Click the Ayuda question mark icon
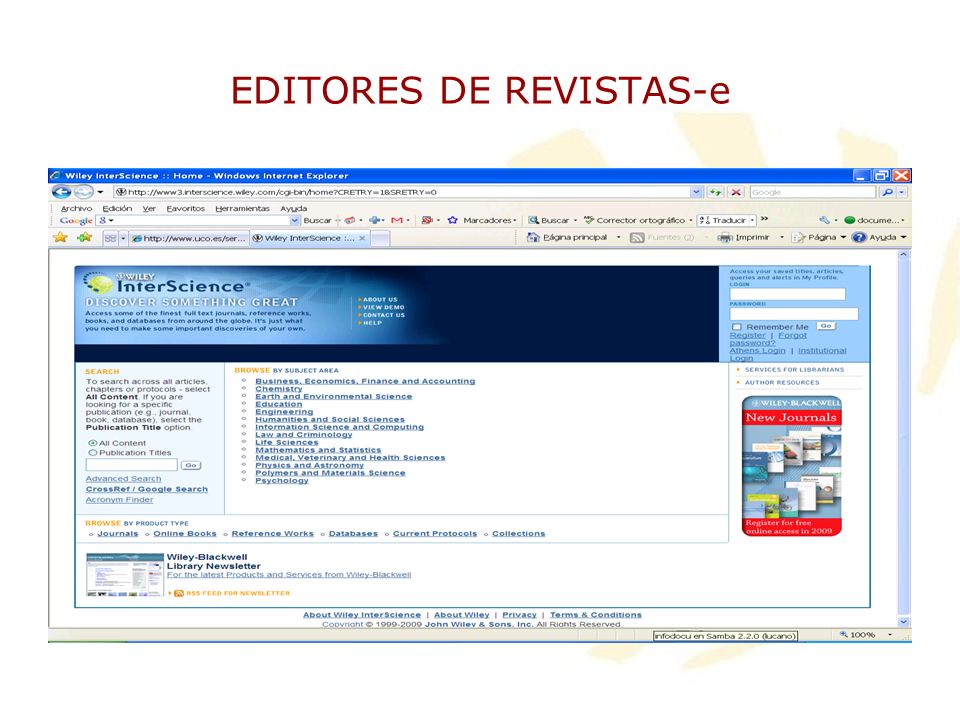Viewport: 960px width, 720px height. pyautogui.click(x=860, y=238)
